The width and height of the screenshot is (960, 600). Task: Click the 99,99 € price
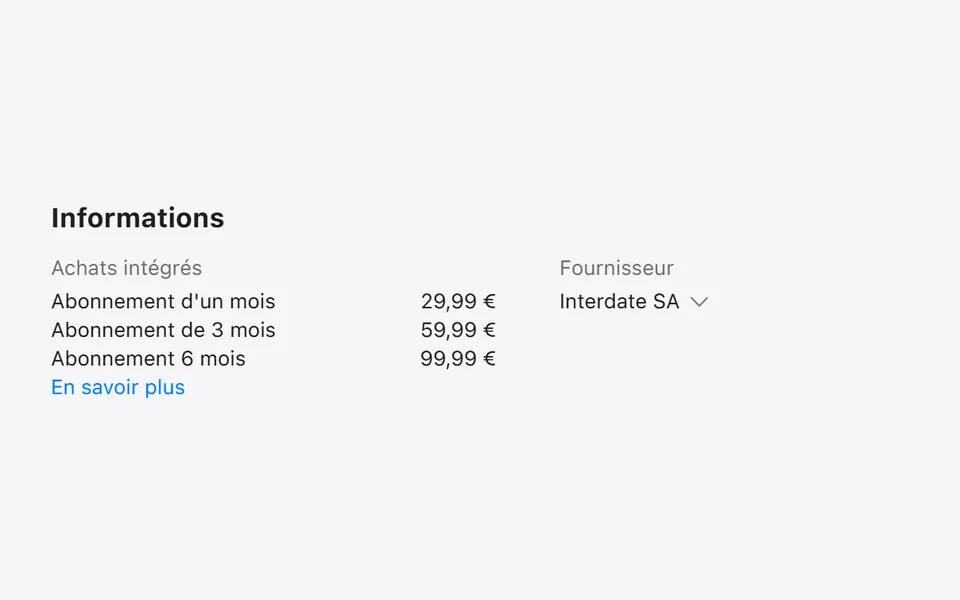(458, 359)
